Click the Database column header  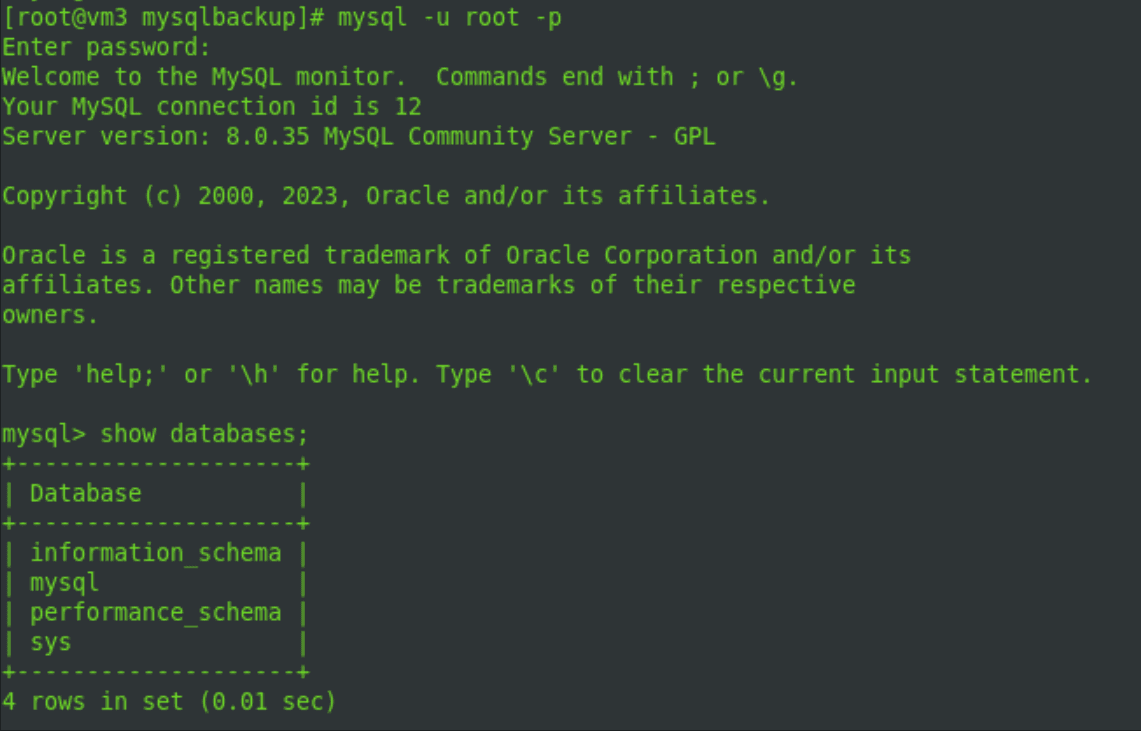tap(85, 493)
